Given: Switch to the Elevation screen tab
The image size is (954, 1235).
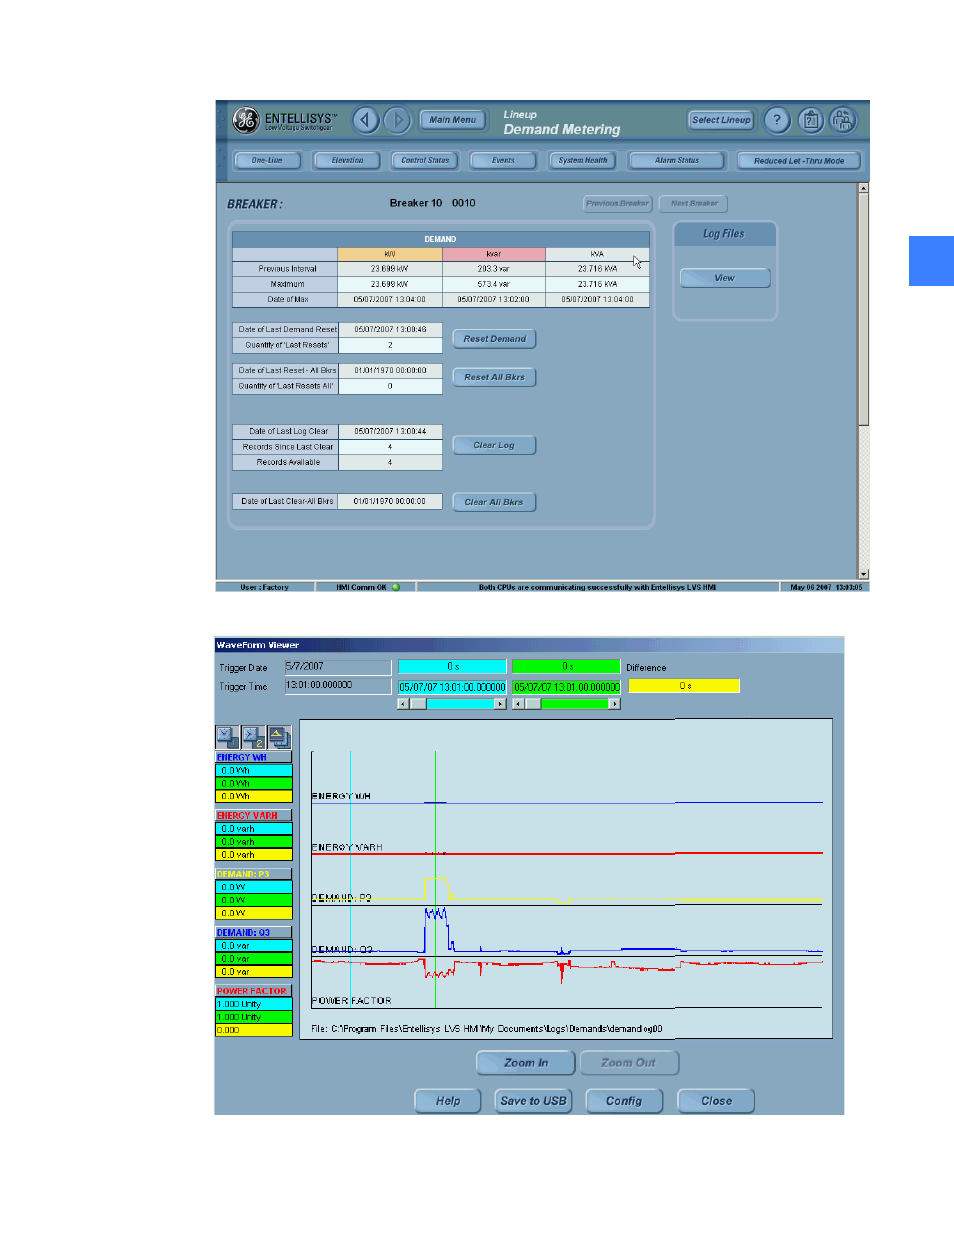Looking at the screenshot, I should (x=347, y=160).
